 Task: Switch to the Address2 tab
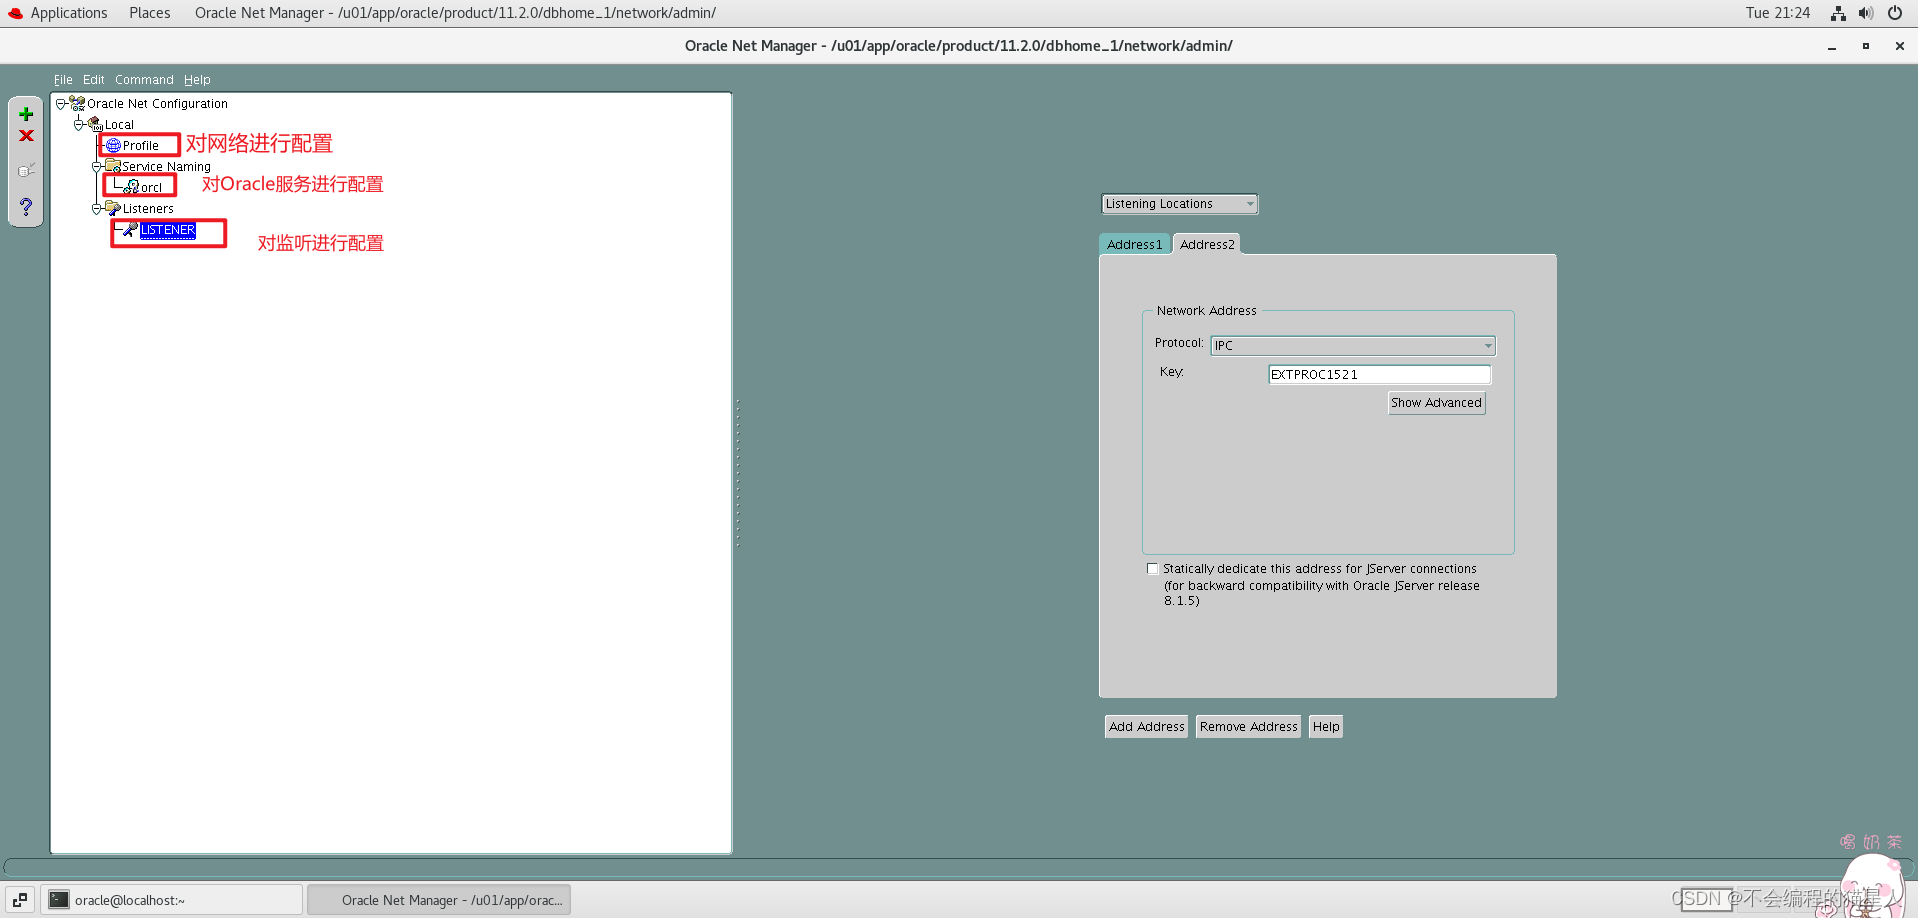1207,244
